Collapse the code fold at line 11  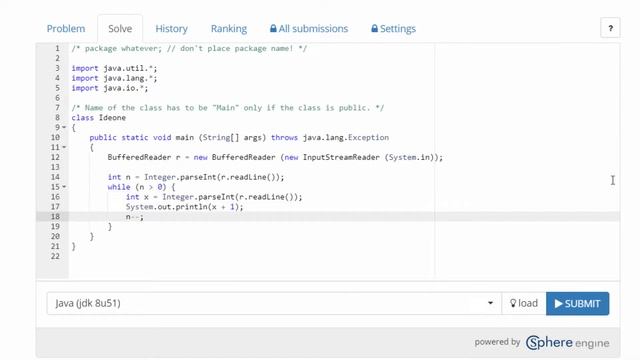64,147
